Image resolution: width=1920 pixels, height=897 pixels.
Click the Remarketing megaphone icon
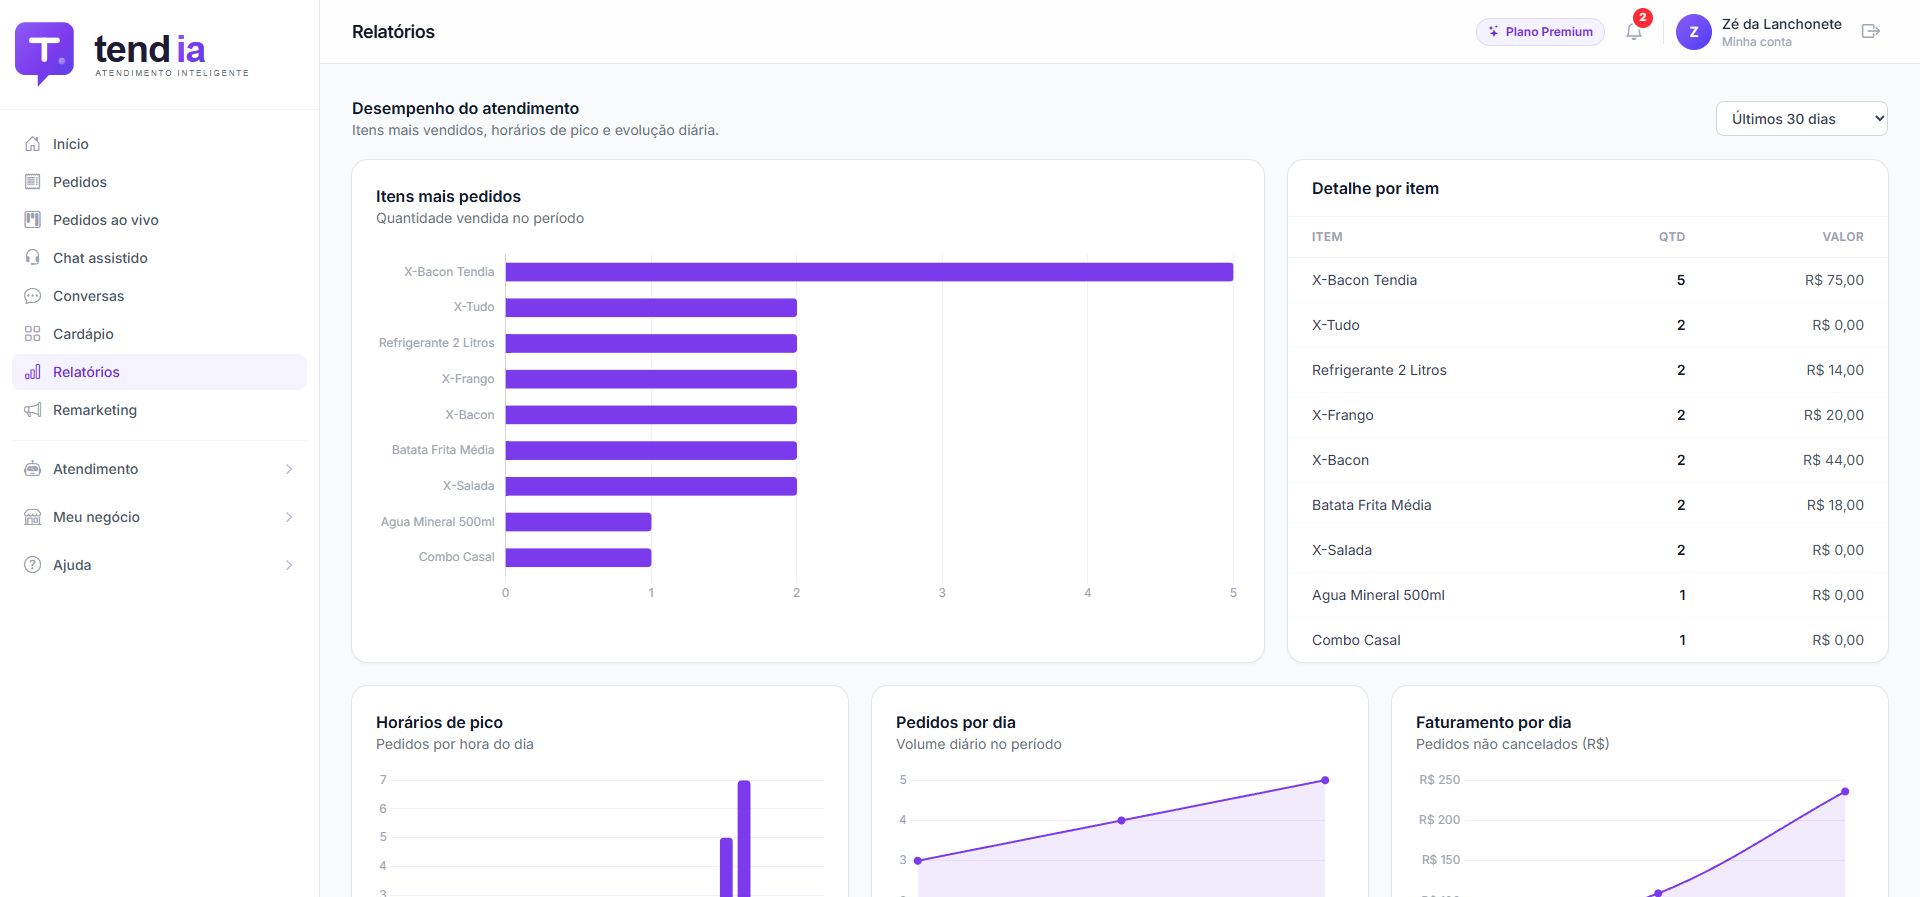coord(33,410)
